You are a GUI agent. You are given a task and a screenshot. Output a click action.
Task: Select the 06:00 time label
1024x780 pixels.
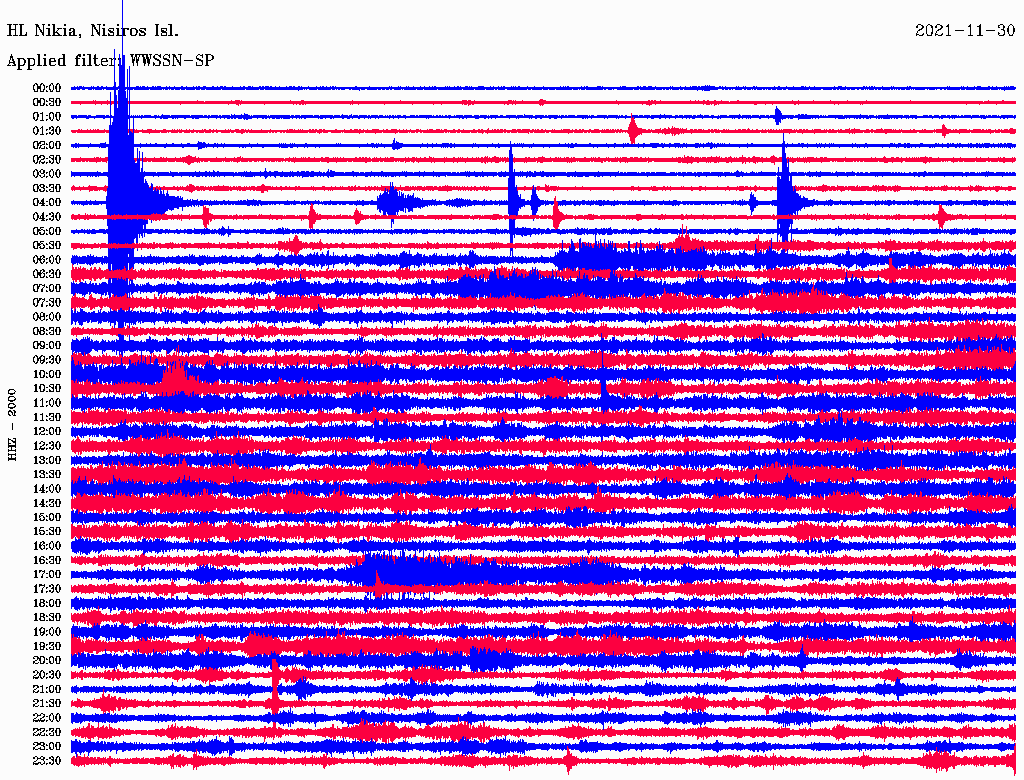tap(47, 259)
